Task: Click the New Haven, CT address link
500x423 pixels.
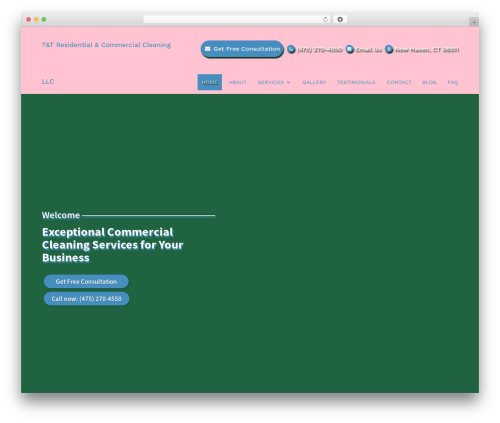Action: pyautogui.click(x=427, y=50)
